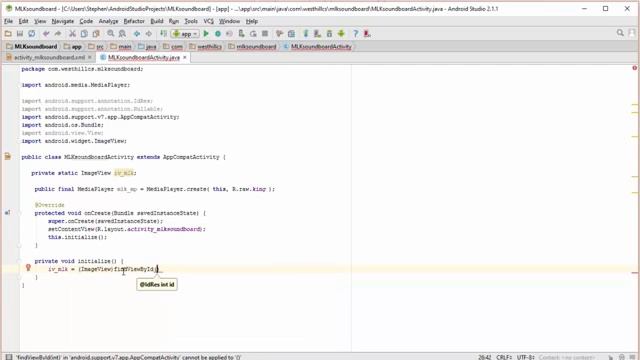Click the 26:42 cursor position in status bar
Viewport: 640px width, 360px height.
pos(484,357)
